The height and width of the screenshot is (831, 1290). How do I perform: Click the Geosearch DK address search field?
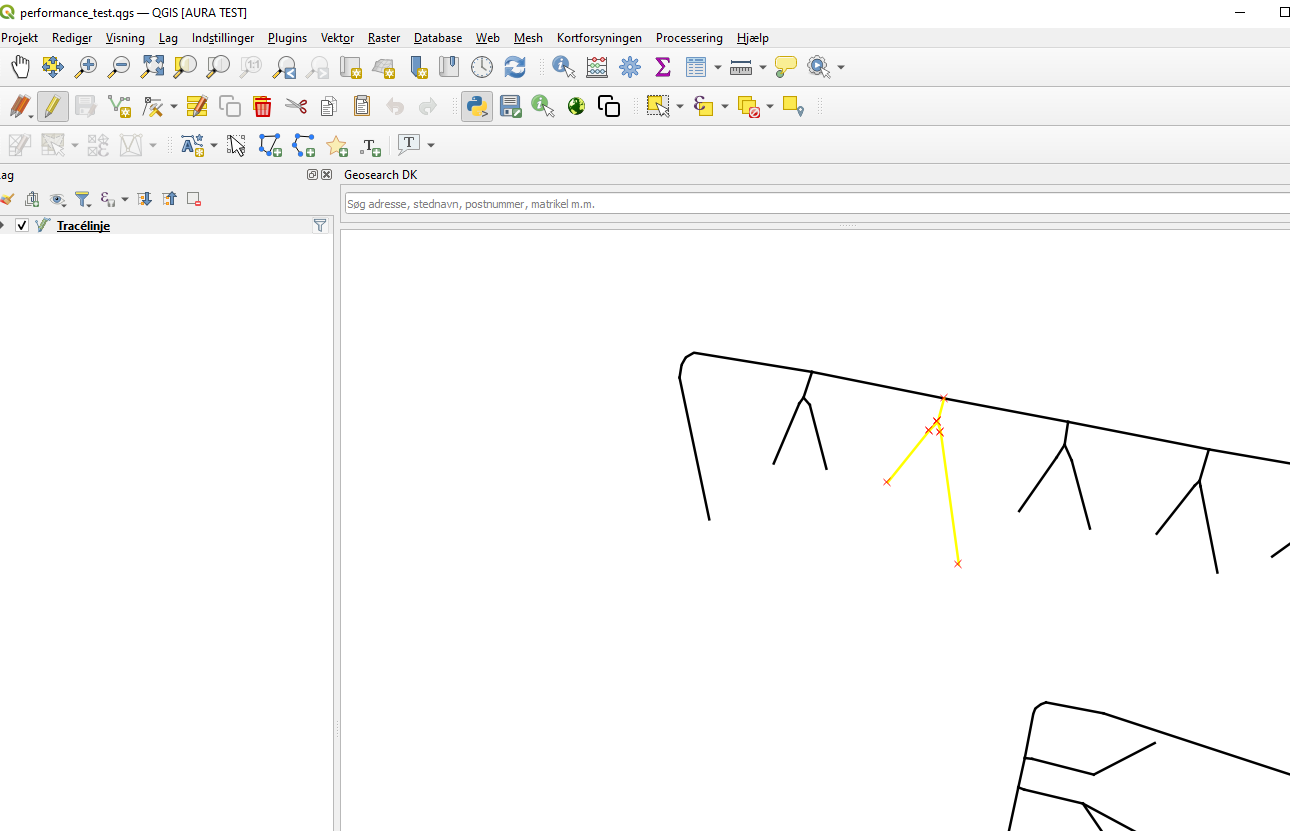click(x=817, y=204)
